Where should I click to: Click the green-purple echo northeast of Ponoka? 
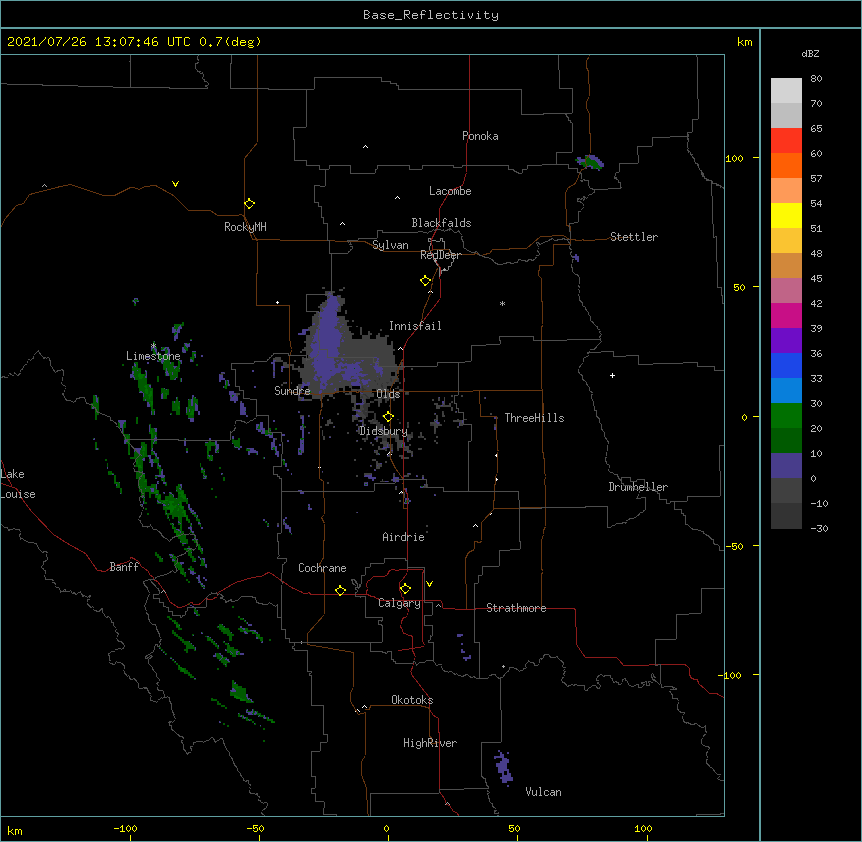590,162
